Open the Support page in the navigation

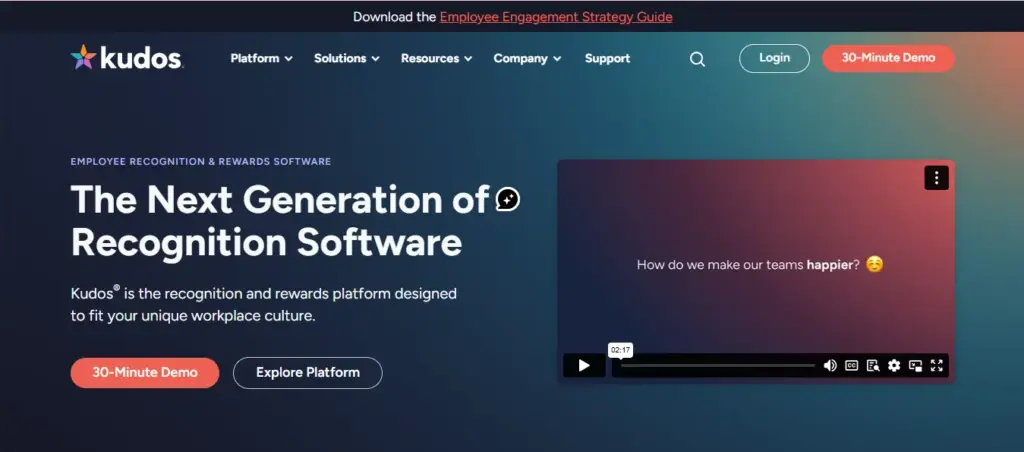pos(607,58)
